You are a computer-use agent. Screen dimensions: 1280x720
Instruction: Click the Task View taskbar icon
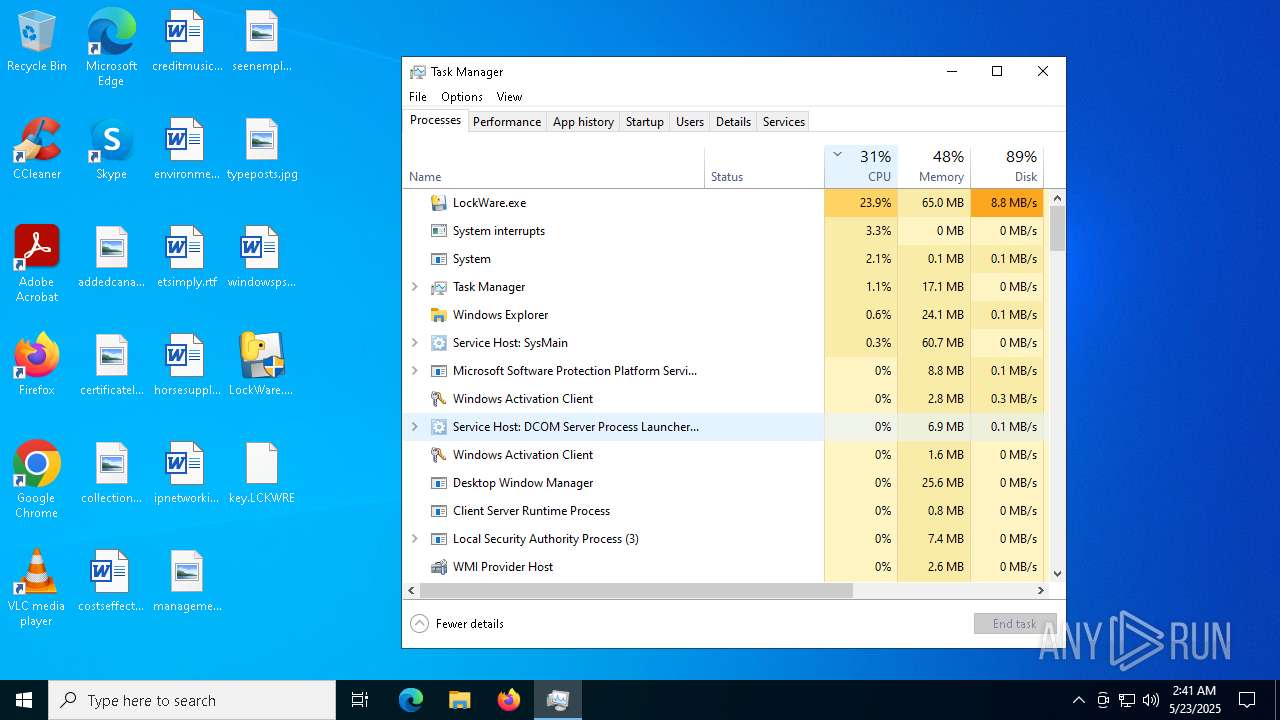point(360,700)
